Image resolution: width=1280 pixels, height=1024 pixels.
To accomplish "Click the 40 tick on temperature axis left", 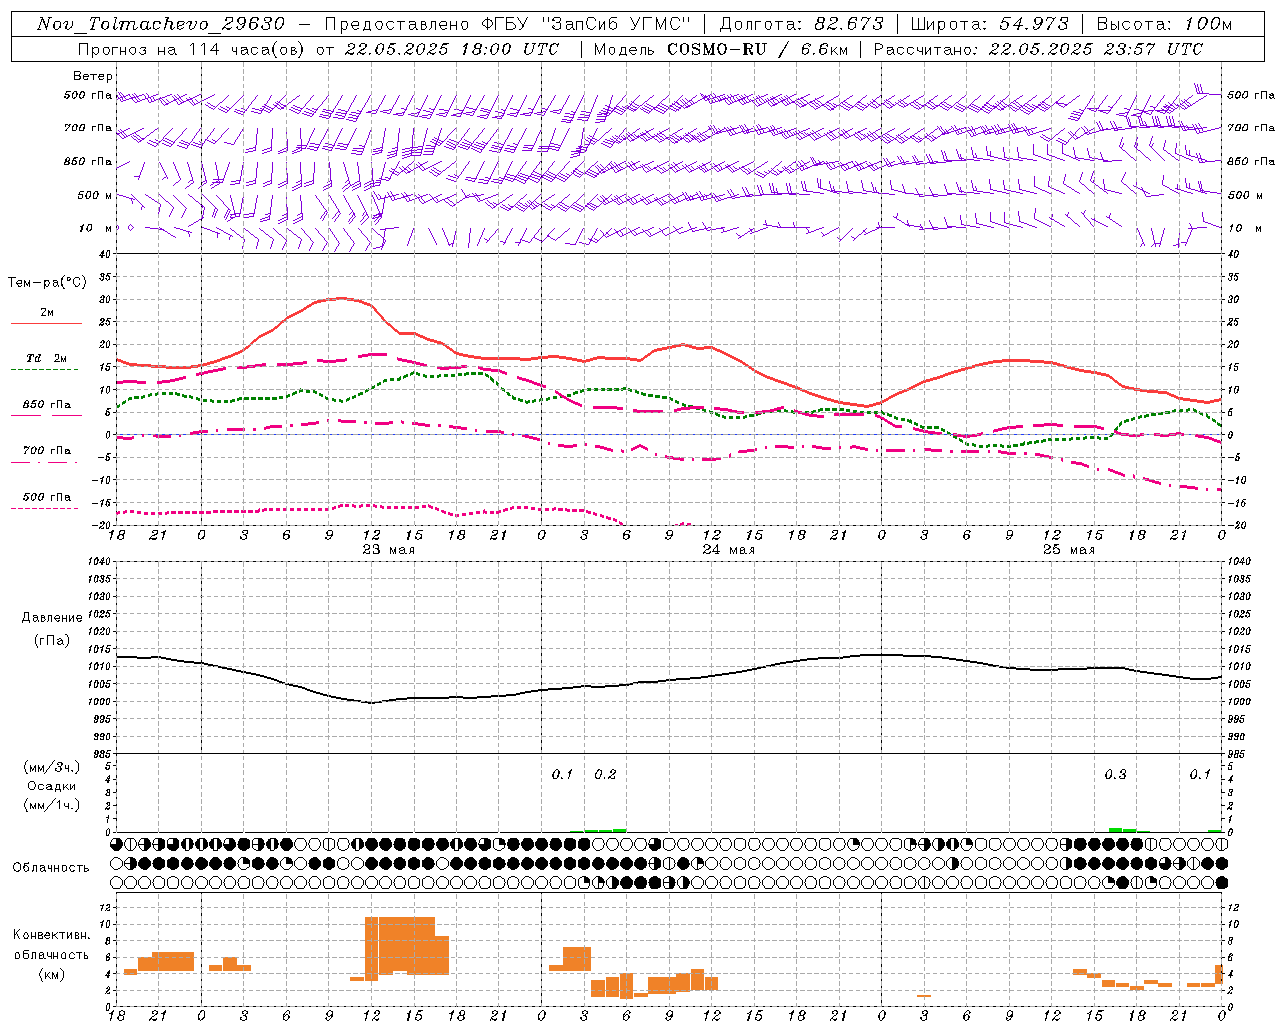I will [104, 254].
